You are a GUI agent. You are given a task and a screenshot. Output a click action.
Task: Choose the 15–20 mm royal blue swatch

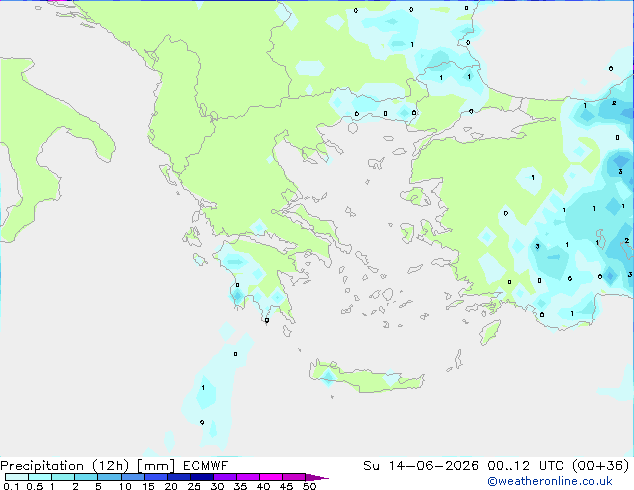[x=156, y=477]
